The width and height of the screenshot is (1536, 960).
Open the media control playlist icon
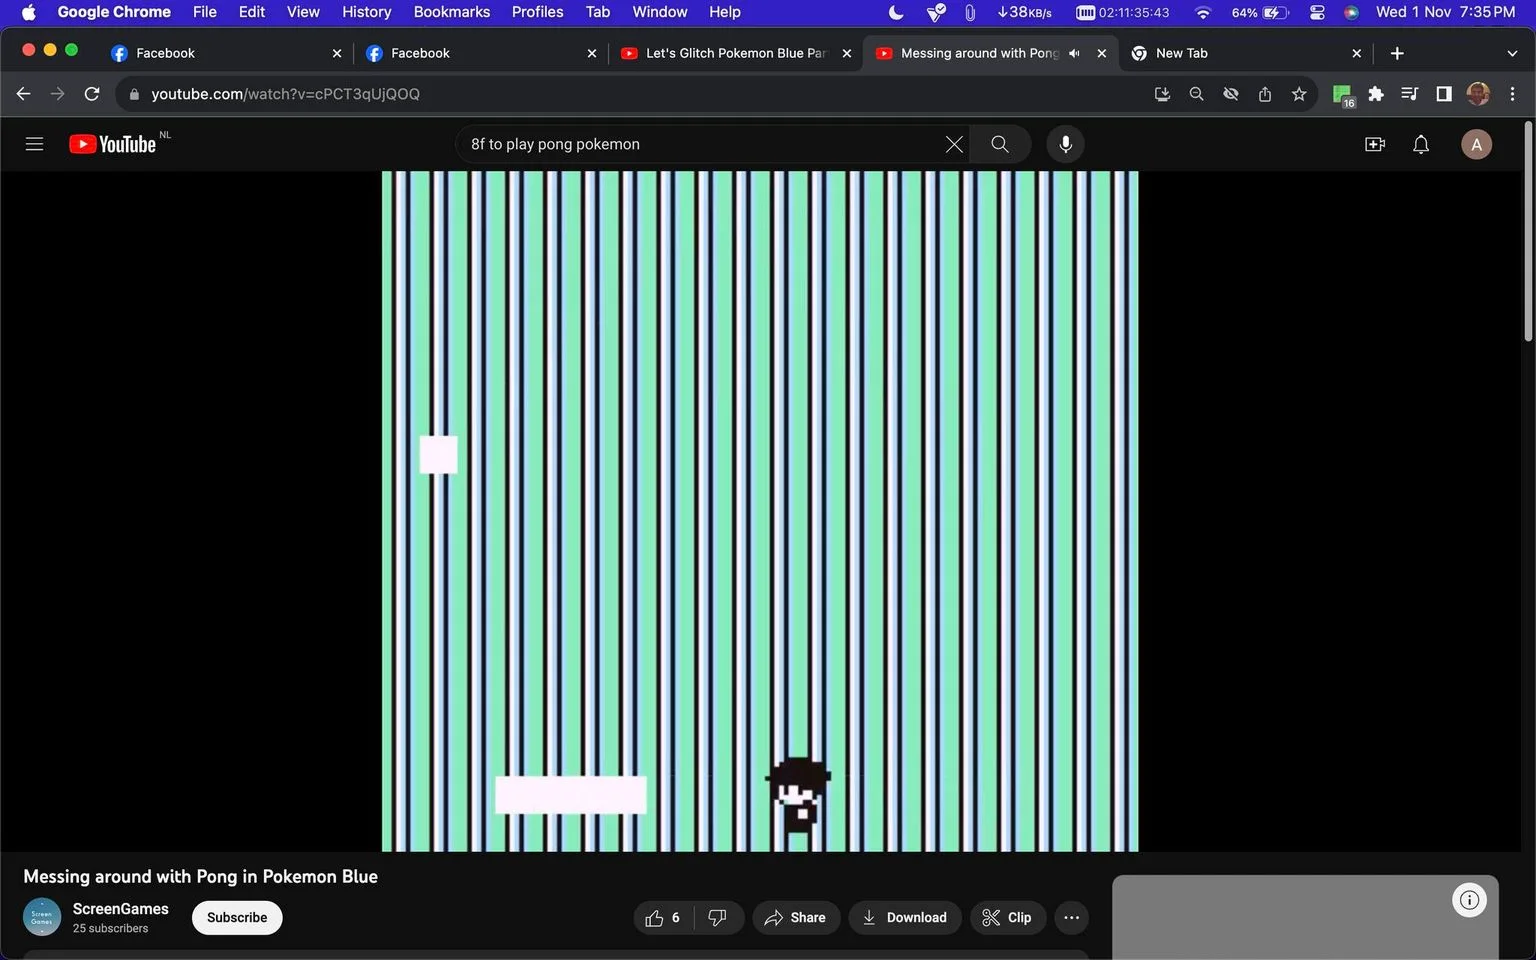point(1410,94)
